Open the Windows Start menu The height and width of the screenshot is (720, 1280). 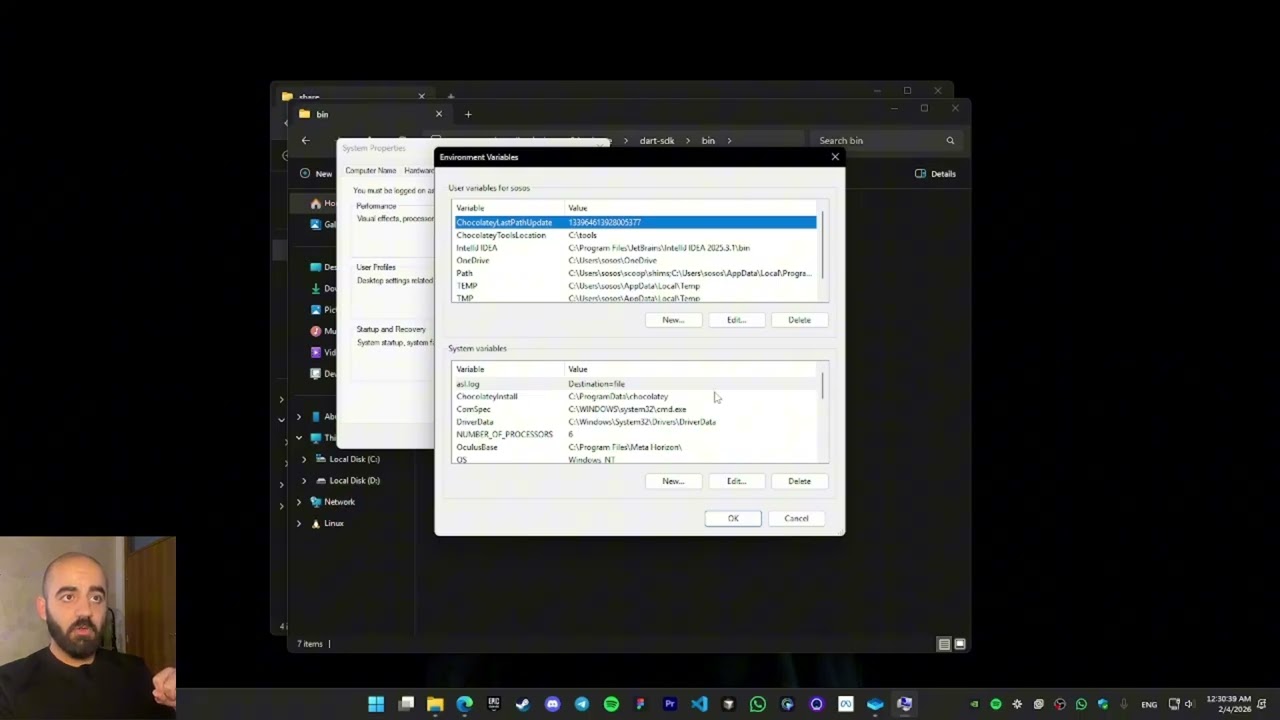point(376,704)
